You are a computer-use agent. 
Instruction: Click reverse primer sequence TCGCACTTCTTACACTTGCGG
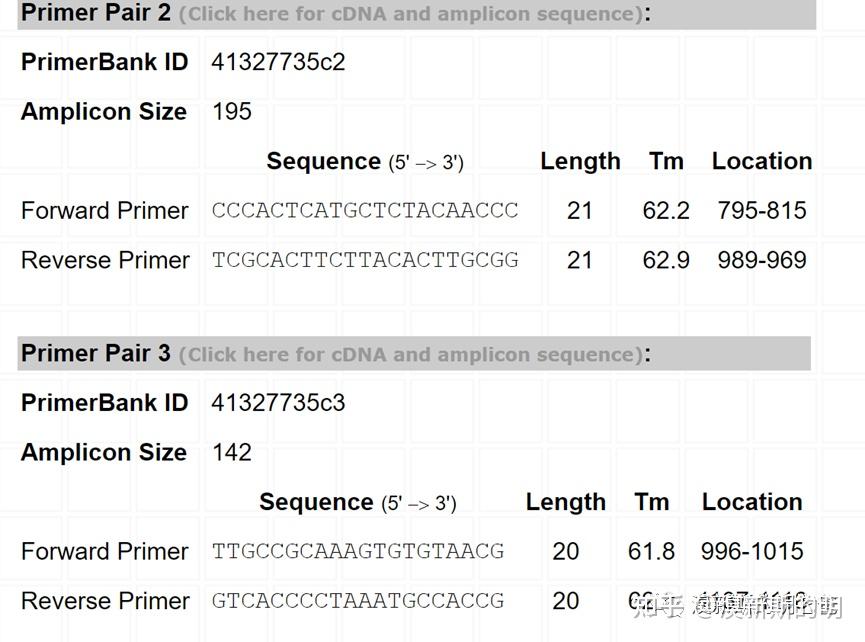click(x=365, y=260)
